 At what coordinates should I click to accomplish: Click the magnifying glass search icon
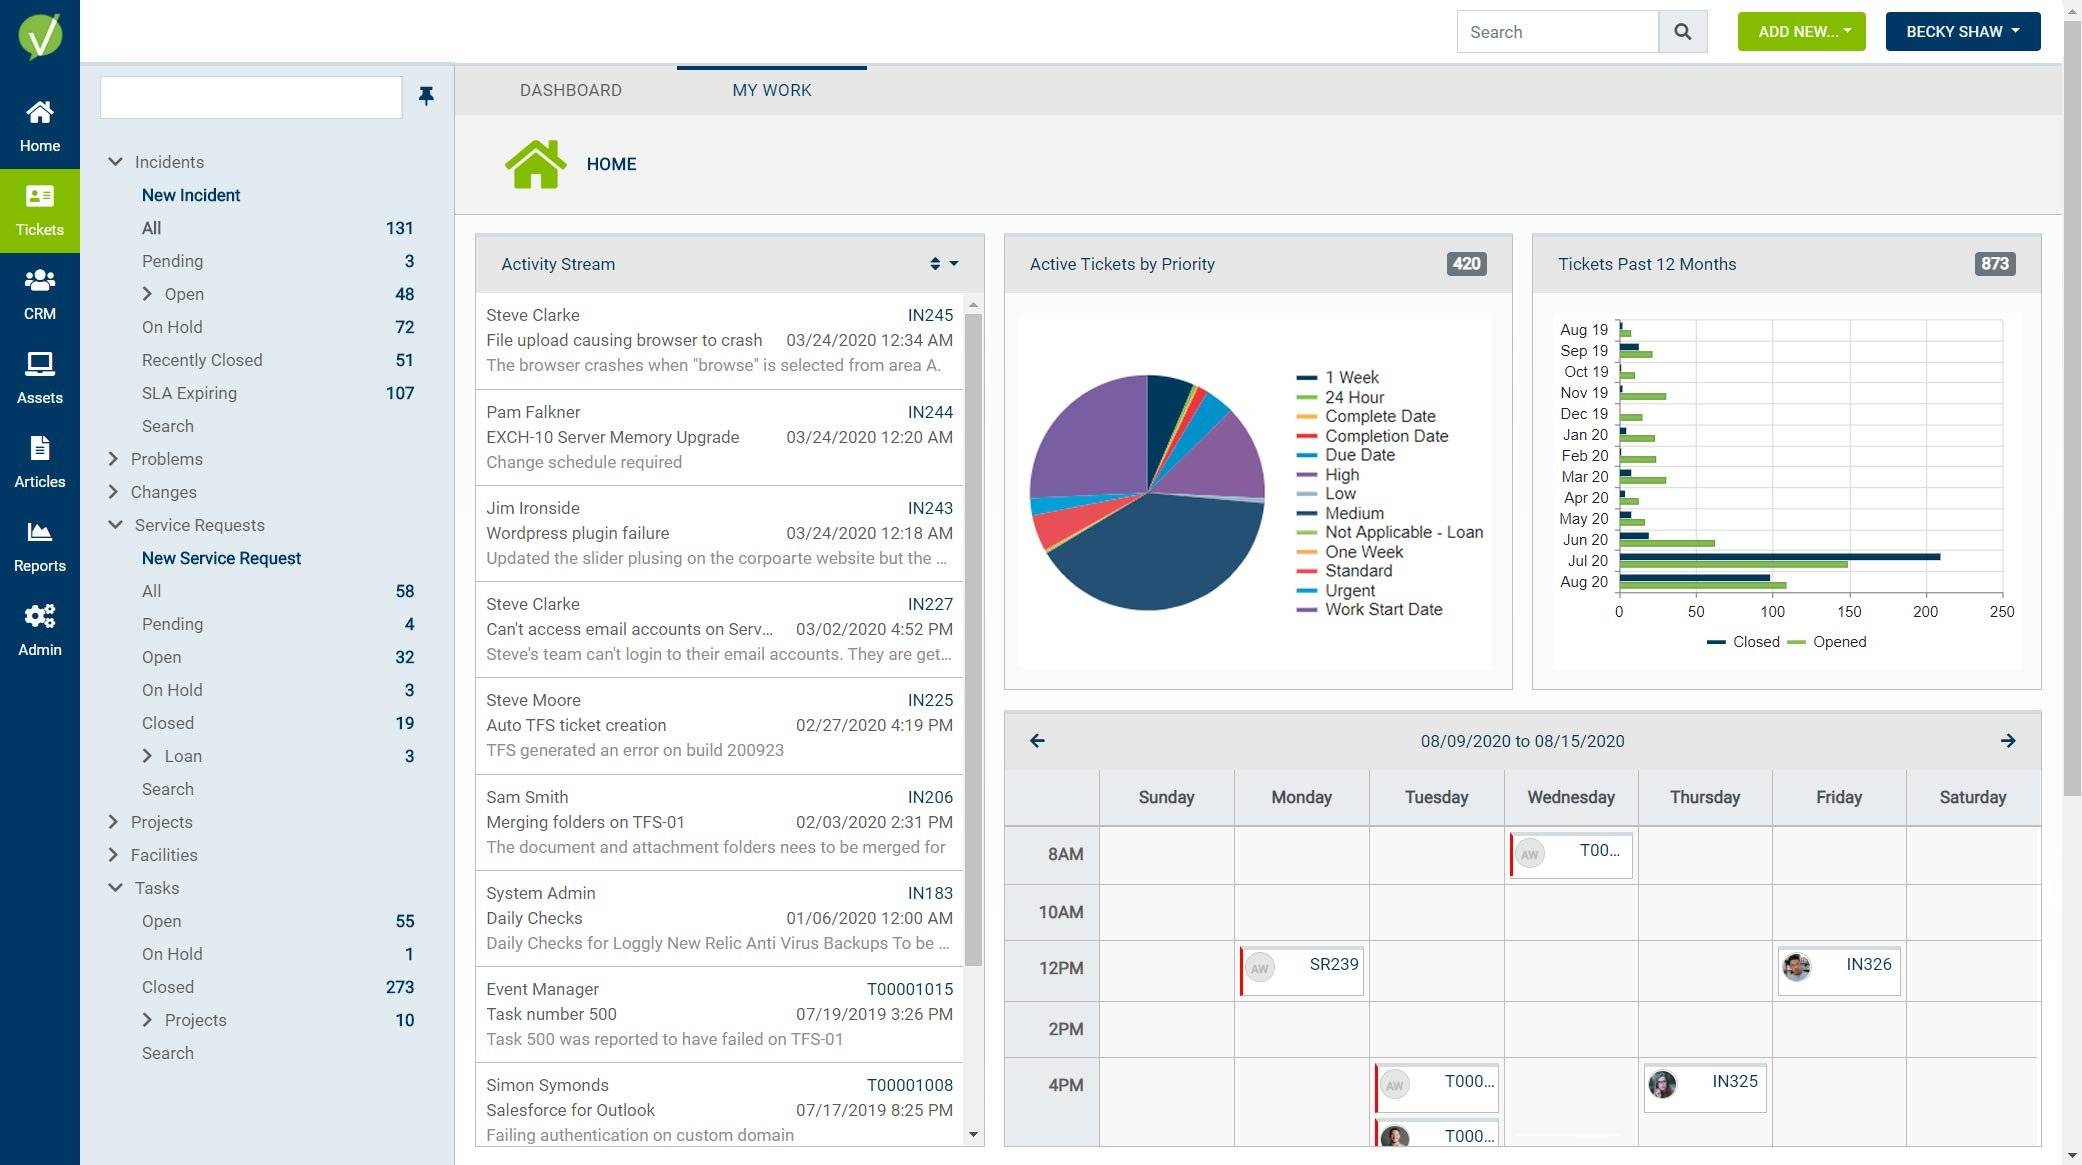coord(1683,31)
